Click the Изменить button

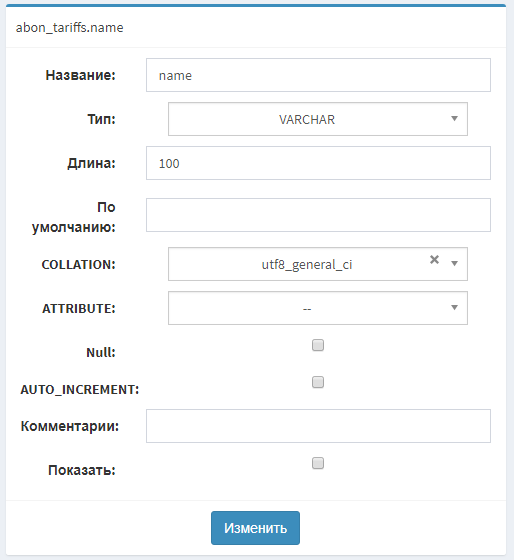click(x=255, y=528)
